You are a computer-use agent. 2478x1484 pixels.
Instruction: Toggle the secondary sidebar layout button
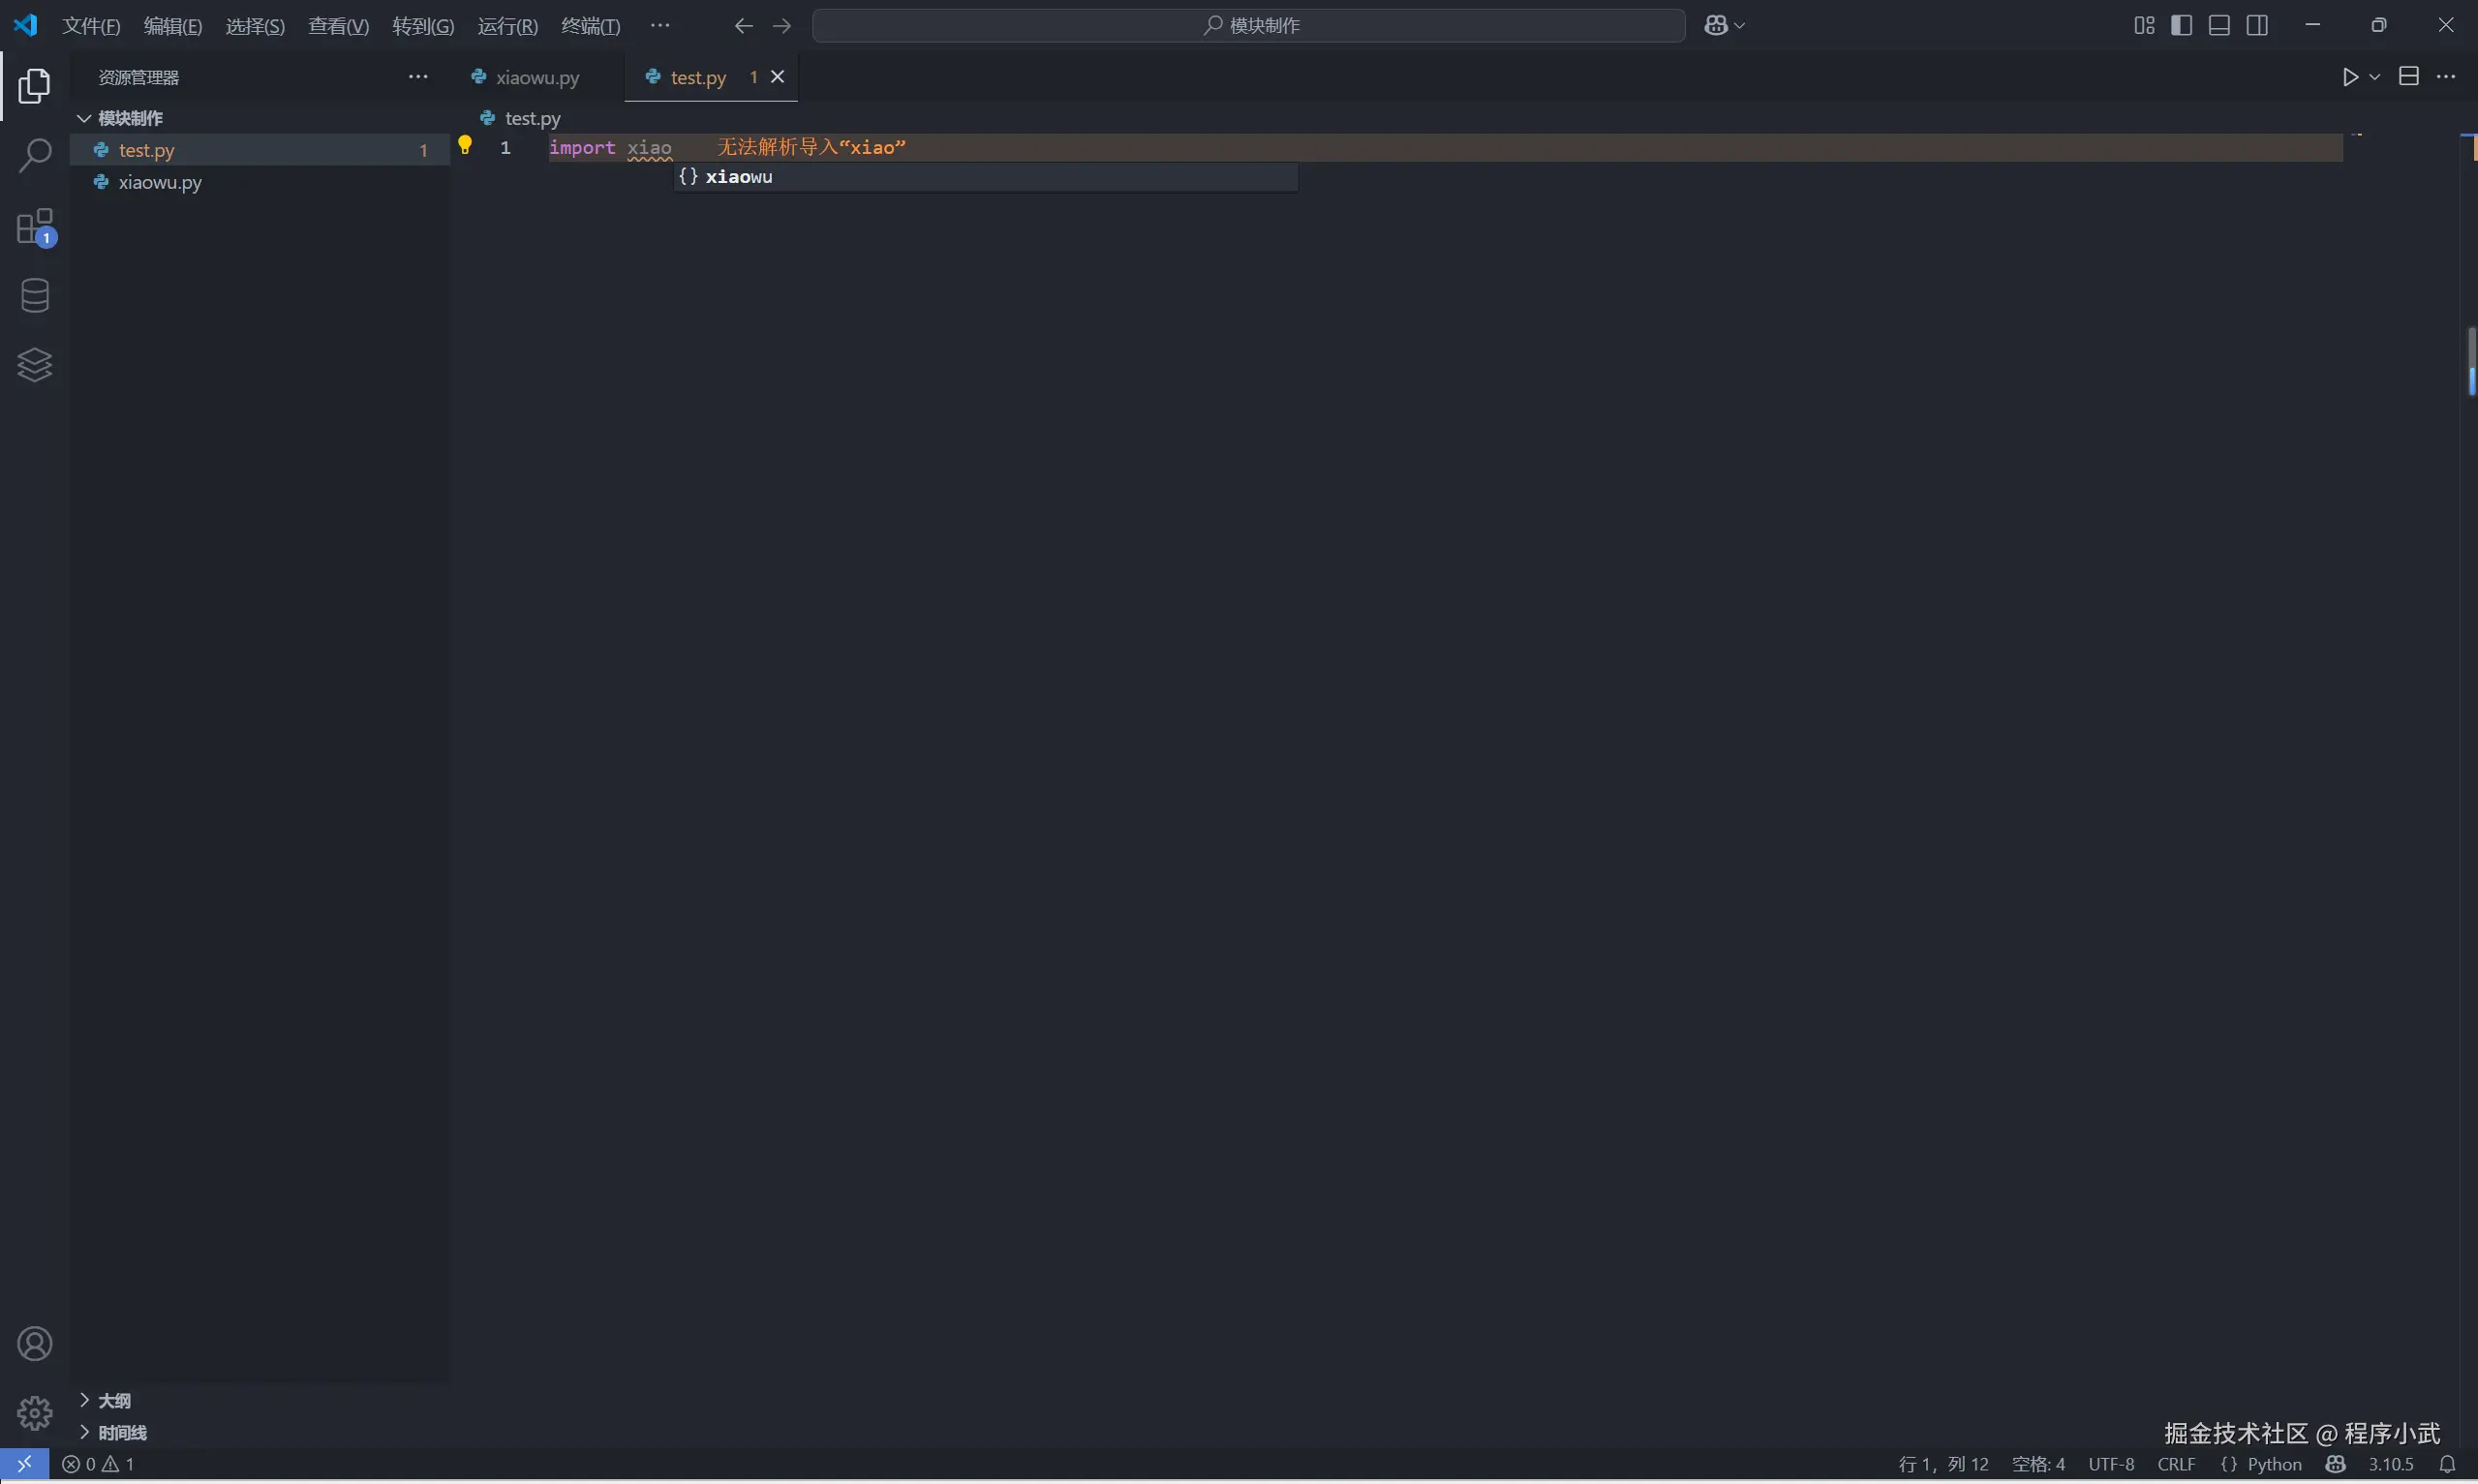[2257, 25]
